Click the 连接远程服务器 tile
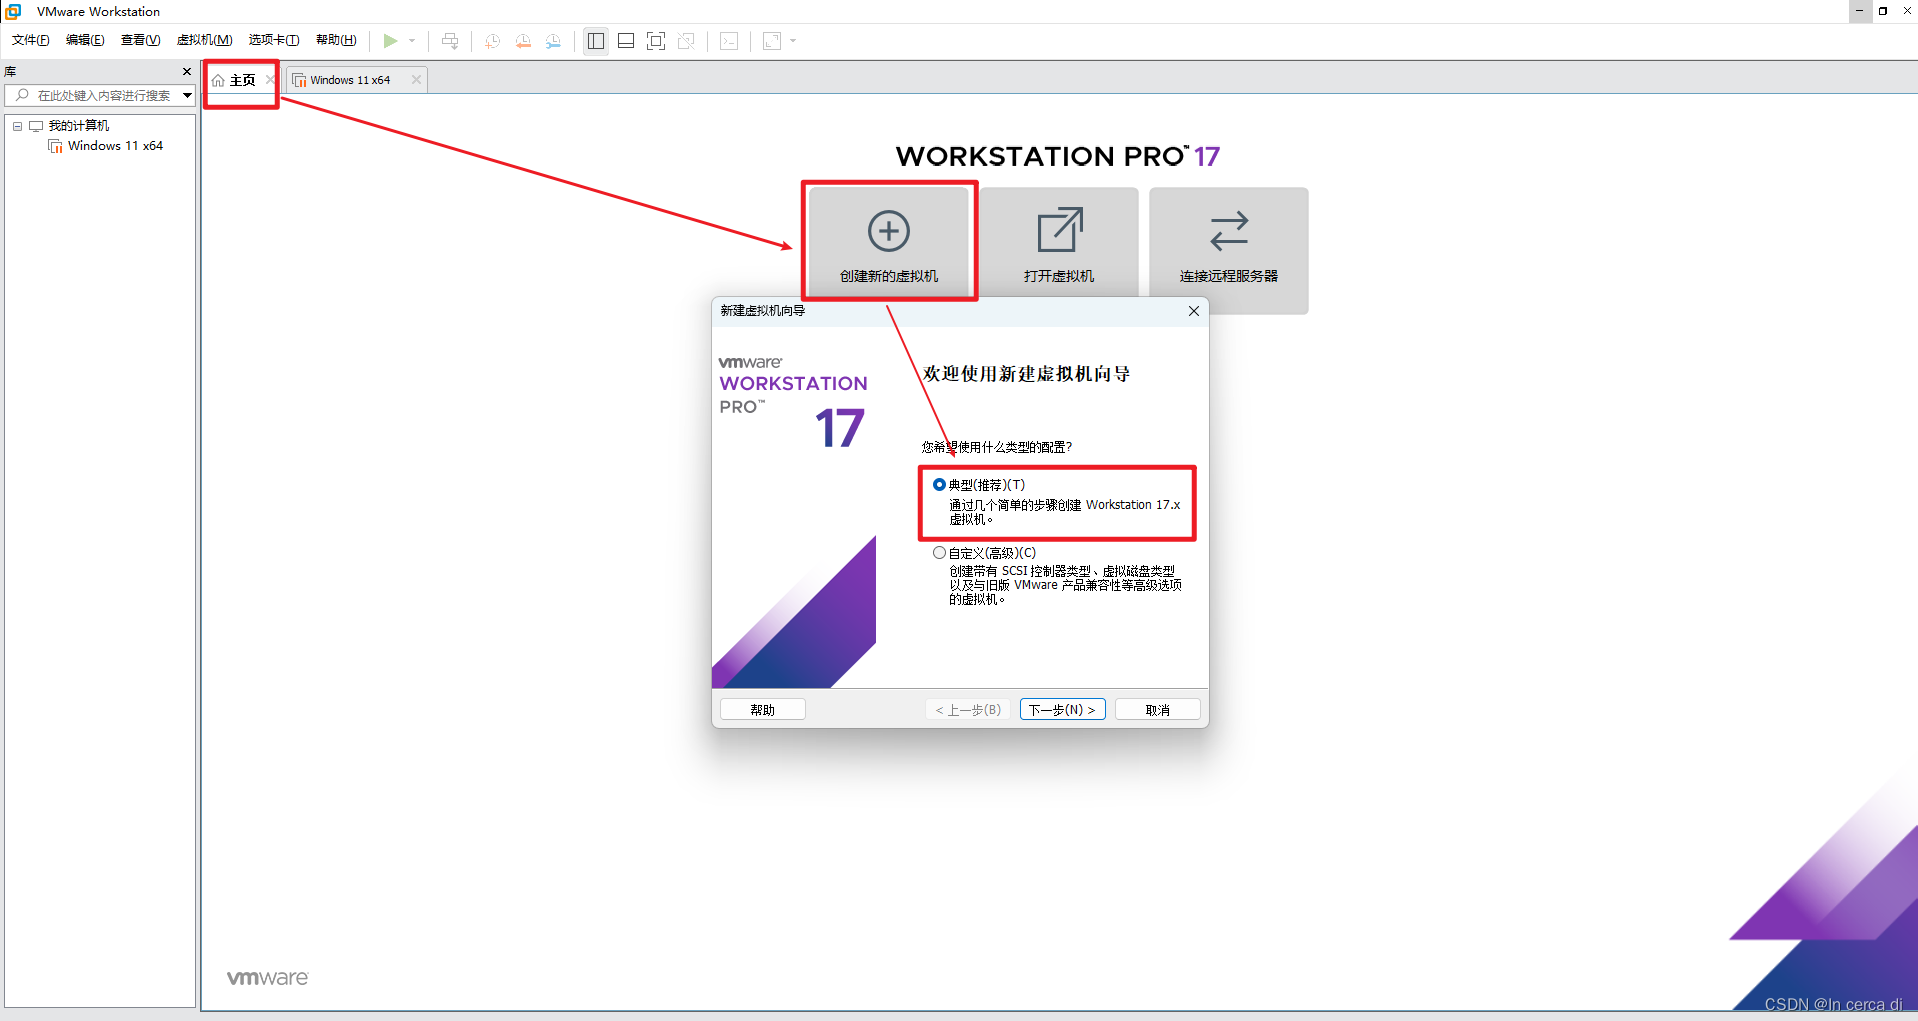The height and width of the screenshot is (1021, 1918). click(1229, 250)
